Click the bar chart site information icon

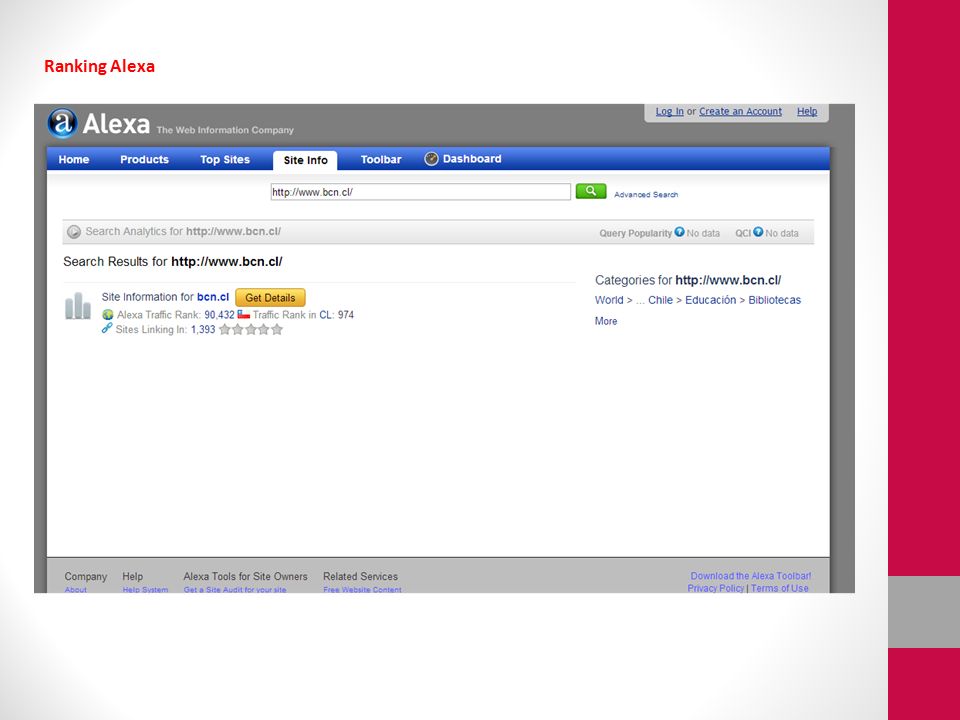[78, 306]
